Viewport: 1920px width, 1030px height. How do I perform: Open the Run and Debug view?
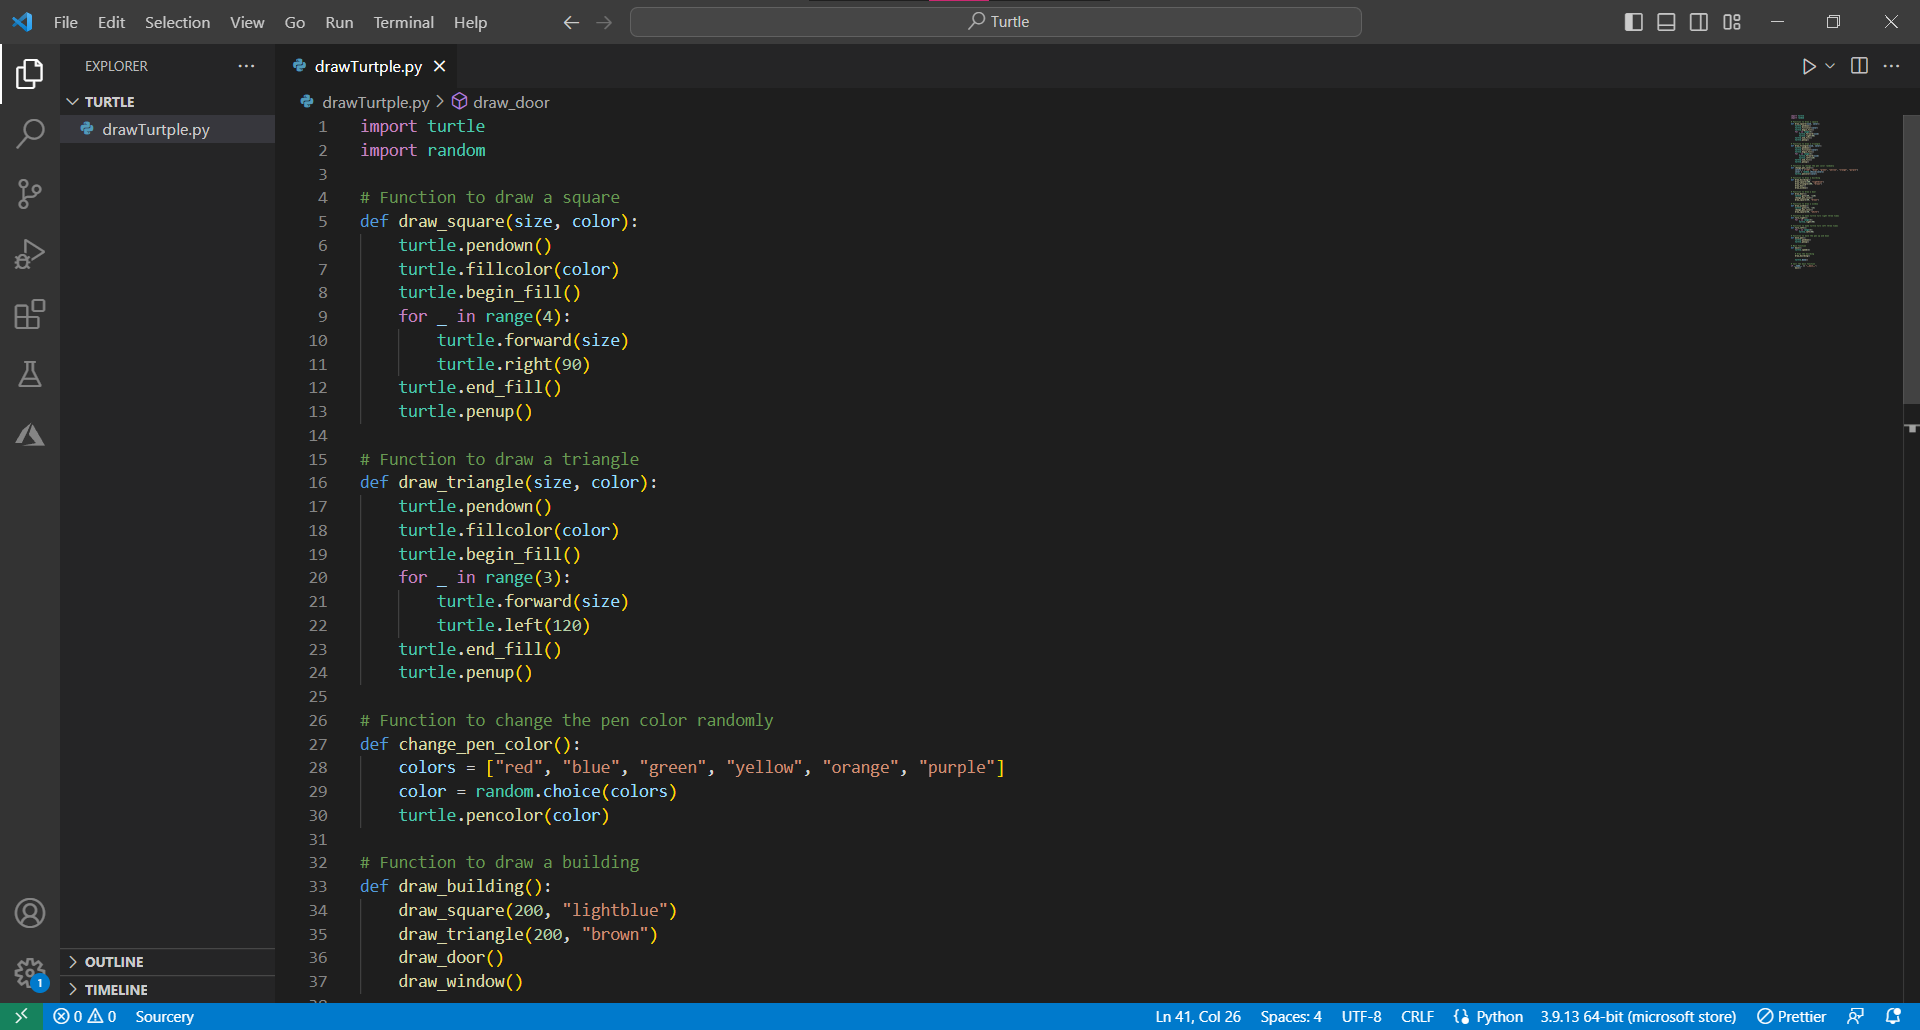(x=30, y=254)
